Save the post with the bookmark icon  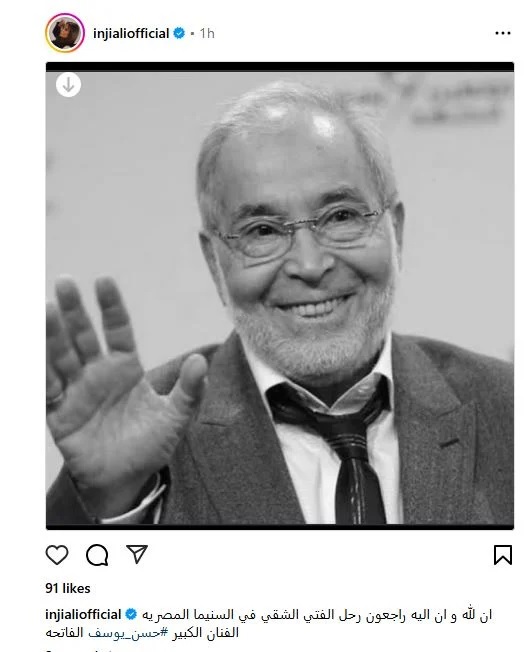(x=503, y=555)
